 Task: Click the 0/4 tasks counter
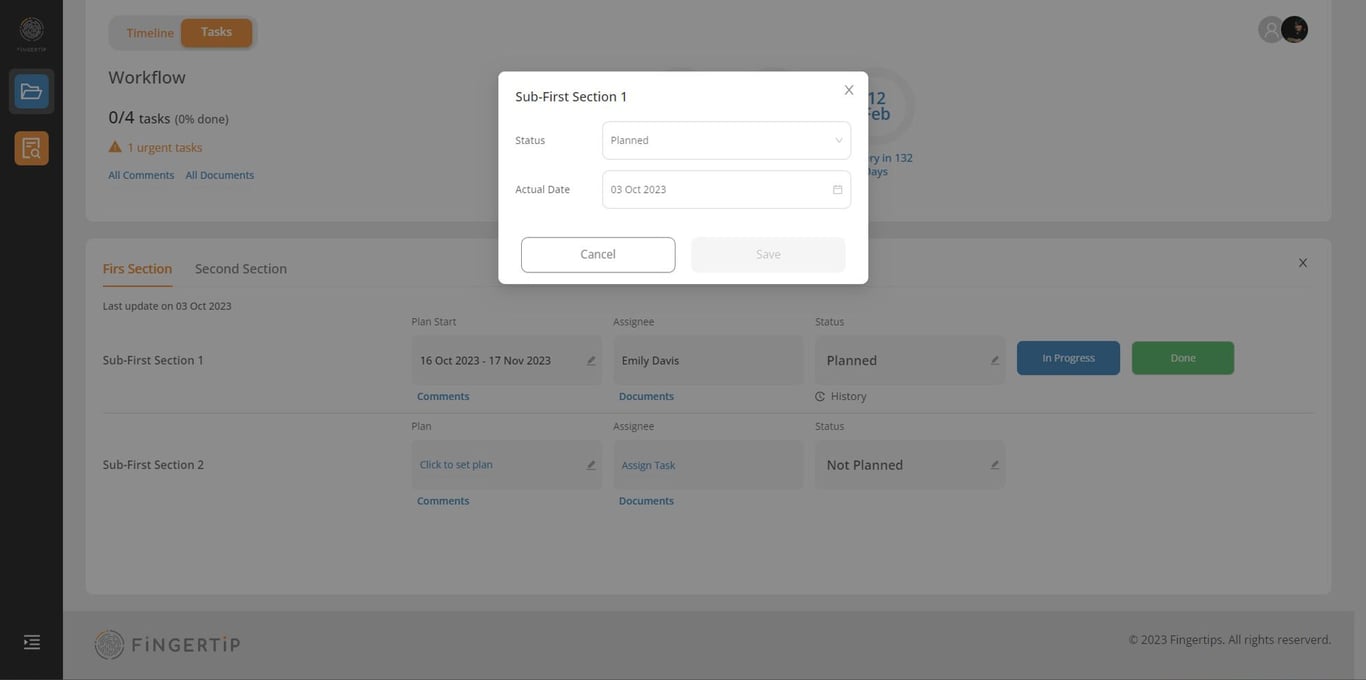[168, 118]
